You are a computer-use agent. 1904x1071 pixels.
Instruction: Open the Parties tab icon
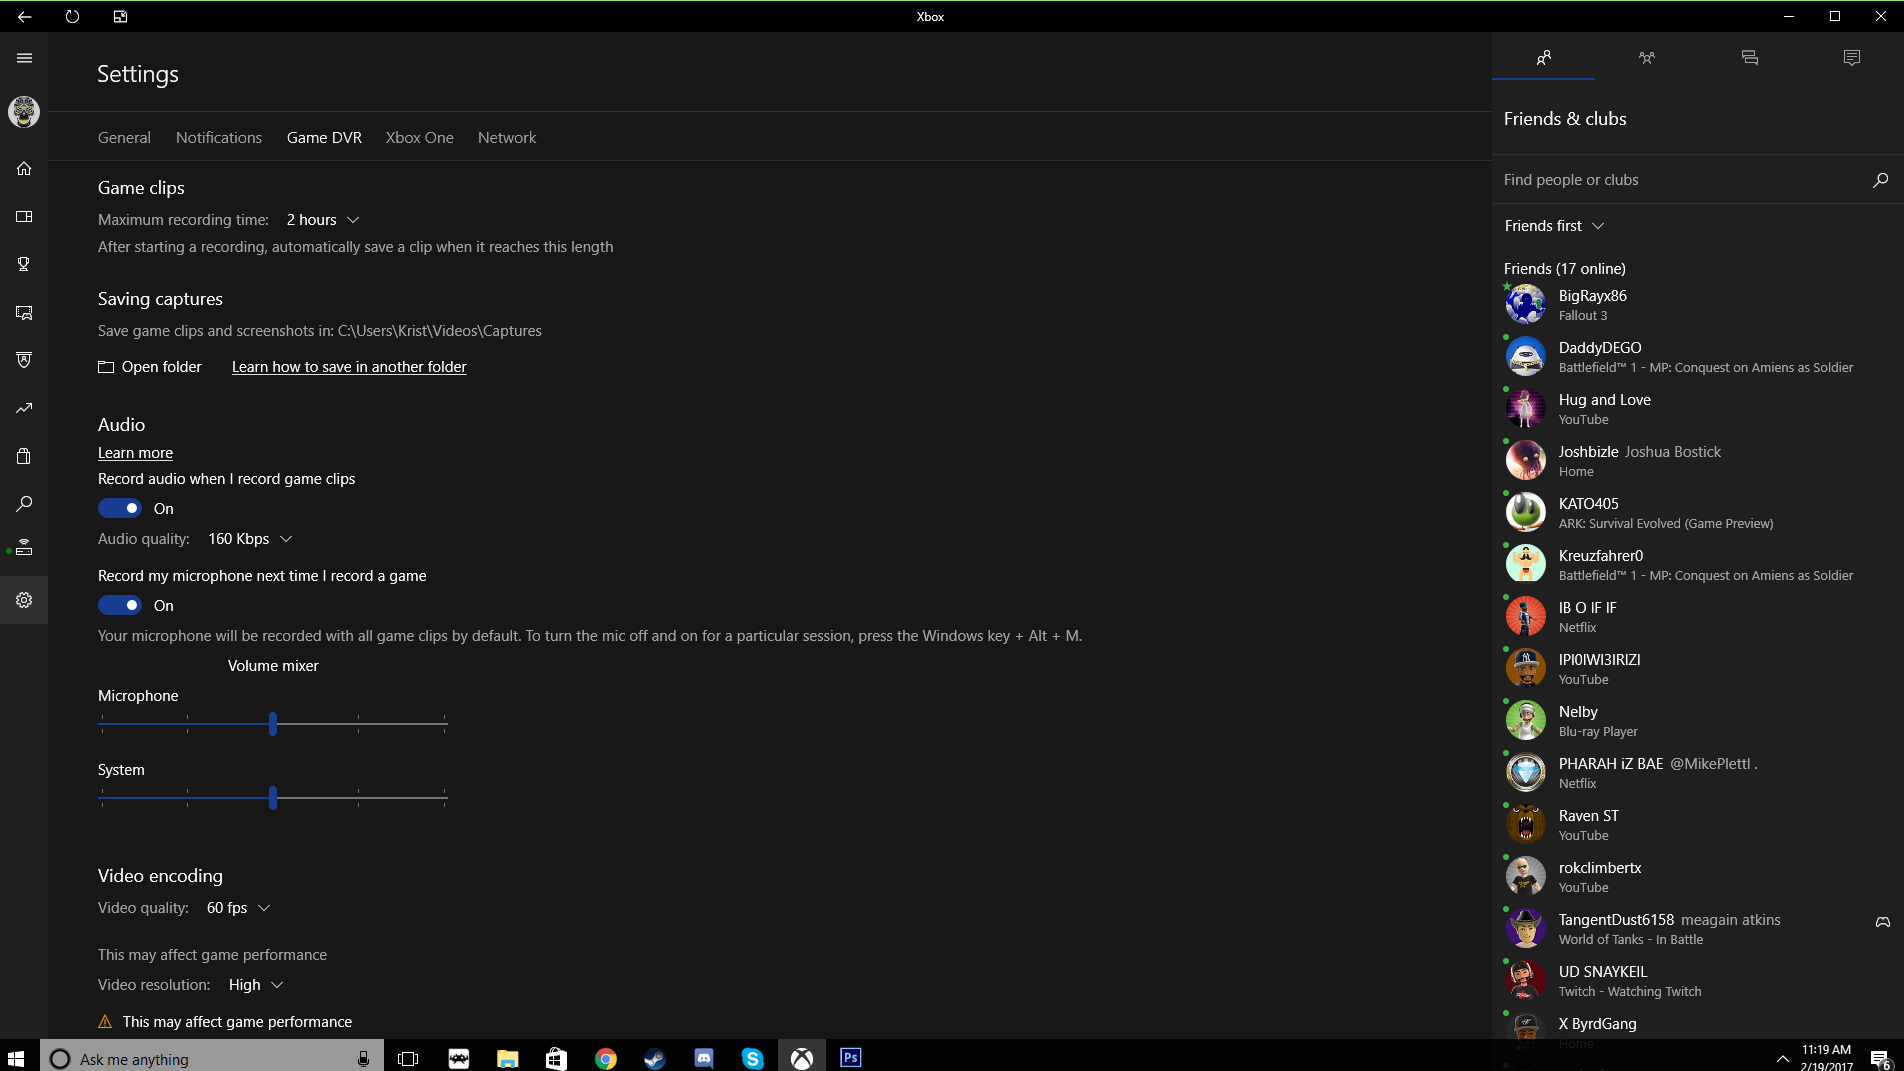point(1646,57)
